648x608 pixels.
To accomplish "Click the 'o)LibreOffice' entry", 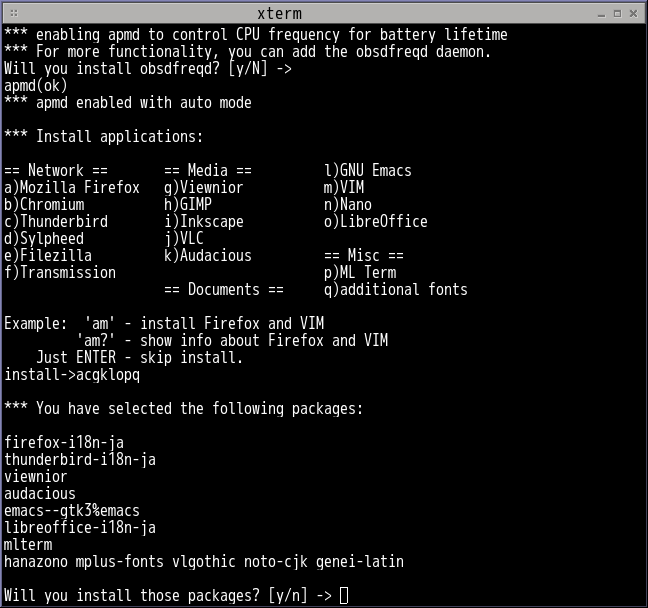I will point(376,222).
